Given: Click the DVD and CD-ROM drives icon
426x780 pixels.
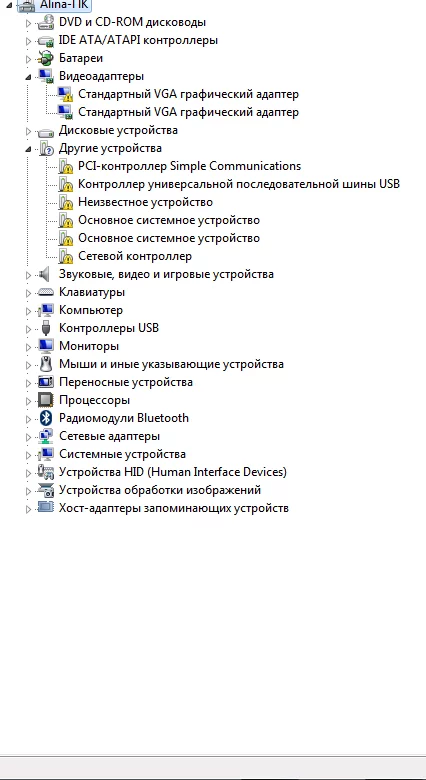Looking at the screenshot, I should point(46,22).
